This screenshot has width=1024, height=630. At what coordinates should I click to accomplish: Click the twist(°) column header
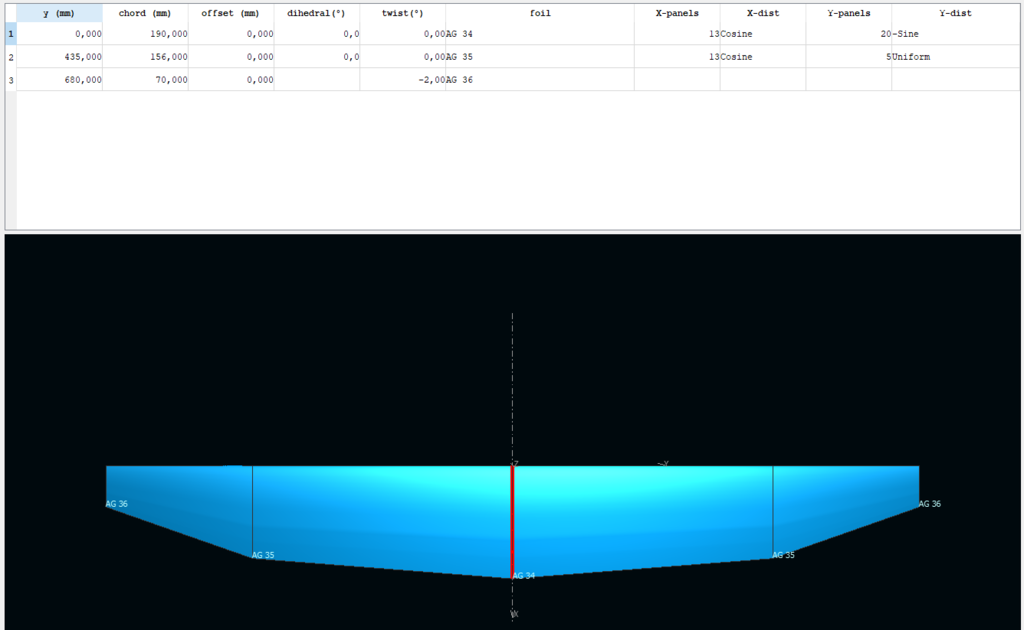point(402,13)
